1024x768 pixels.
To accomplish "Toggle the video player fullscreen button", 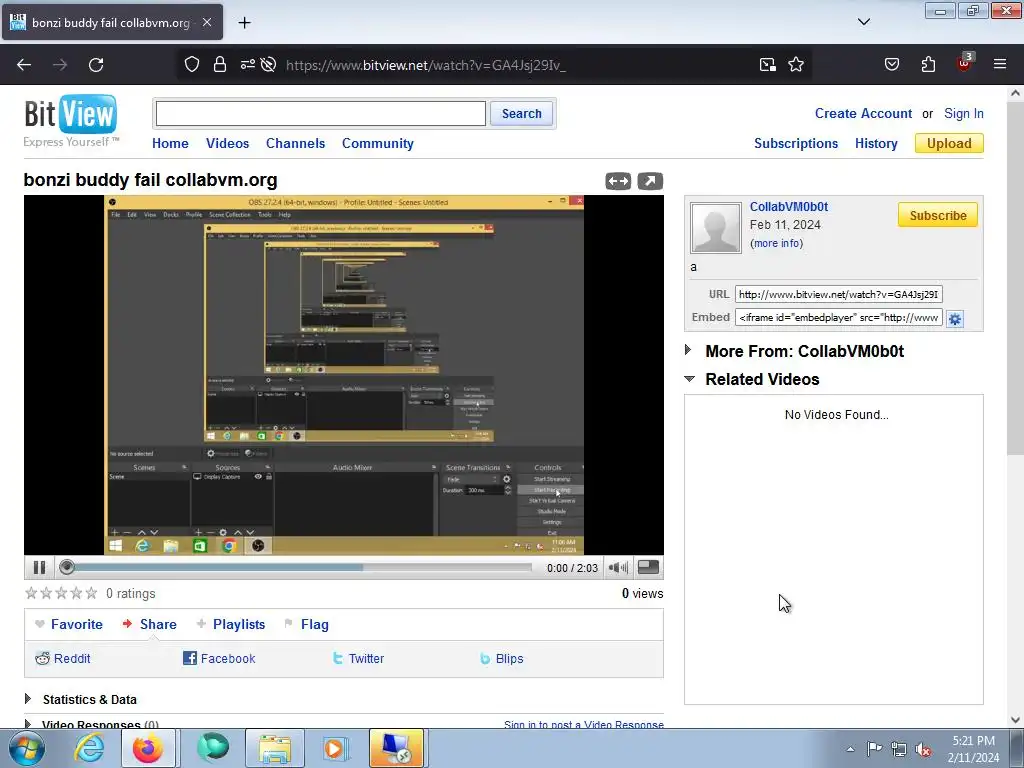I will [x=648, y=568].
